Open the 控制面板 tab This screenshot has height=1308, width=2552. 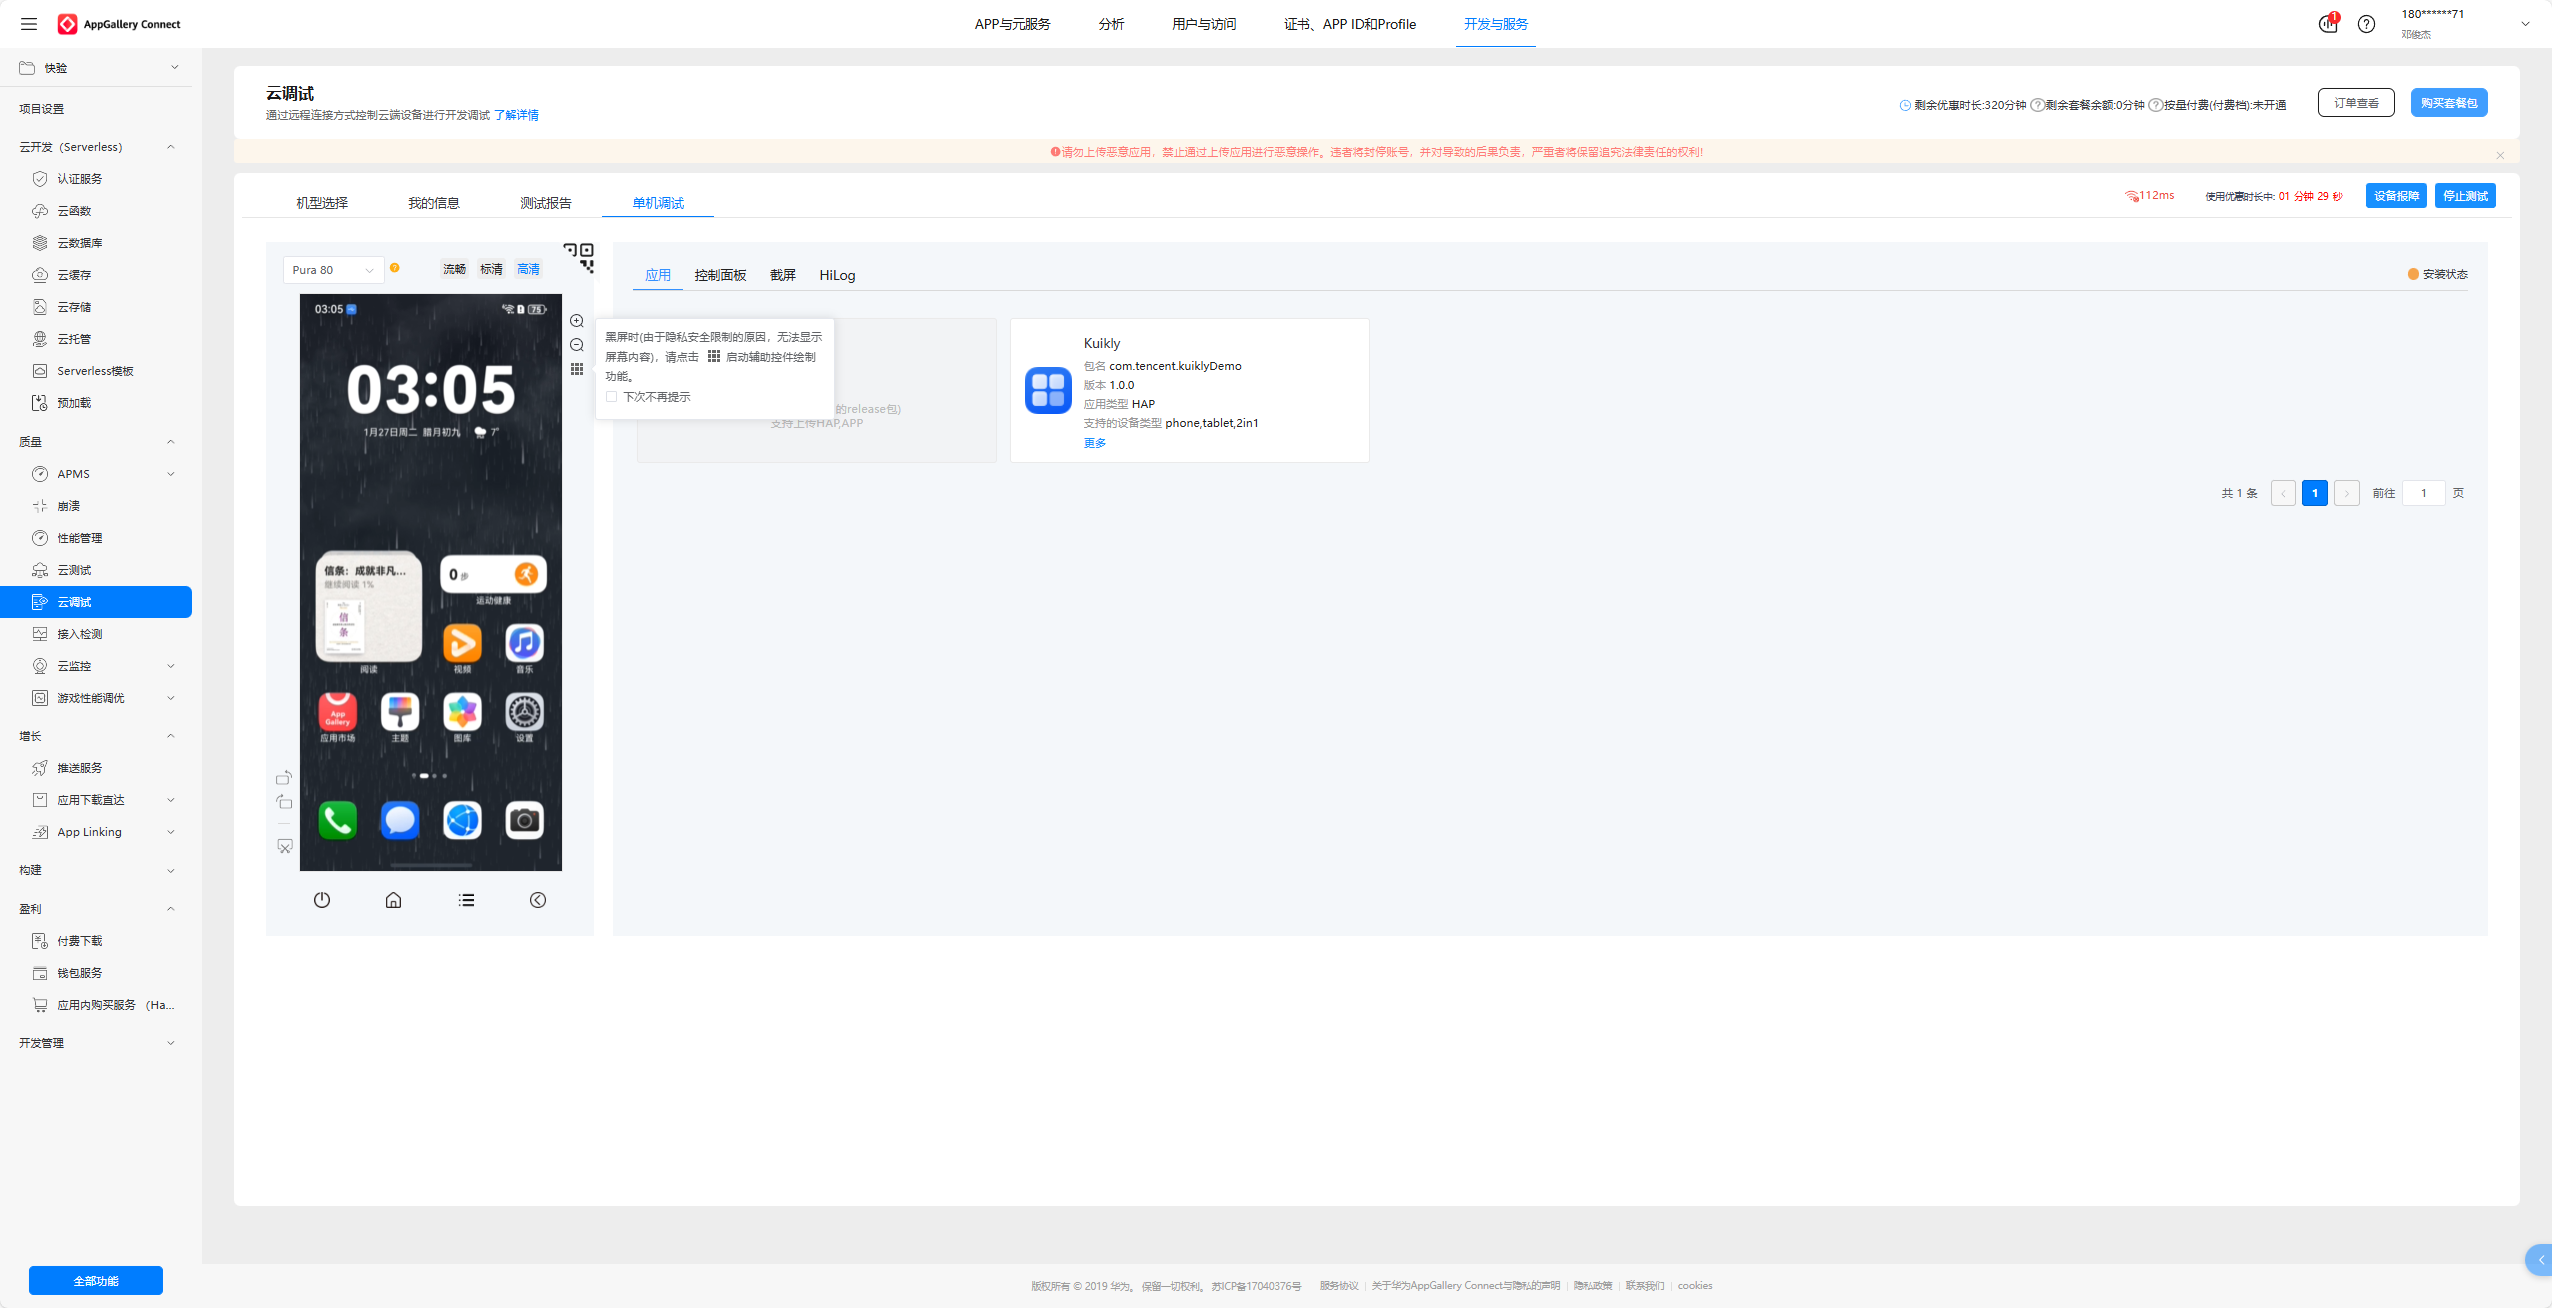coord(720,275)
